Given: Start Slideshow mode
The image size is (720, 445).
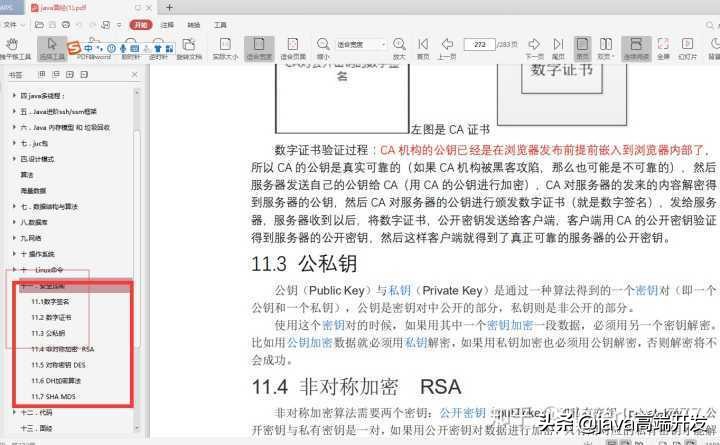Looking at the screenshot, I should click(x=687, y=48).
